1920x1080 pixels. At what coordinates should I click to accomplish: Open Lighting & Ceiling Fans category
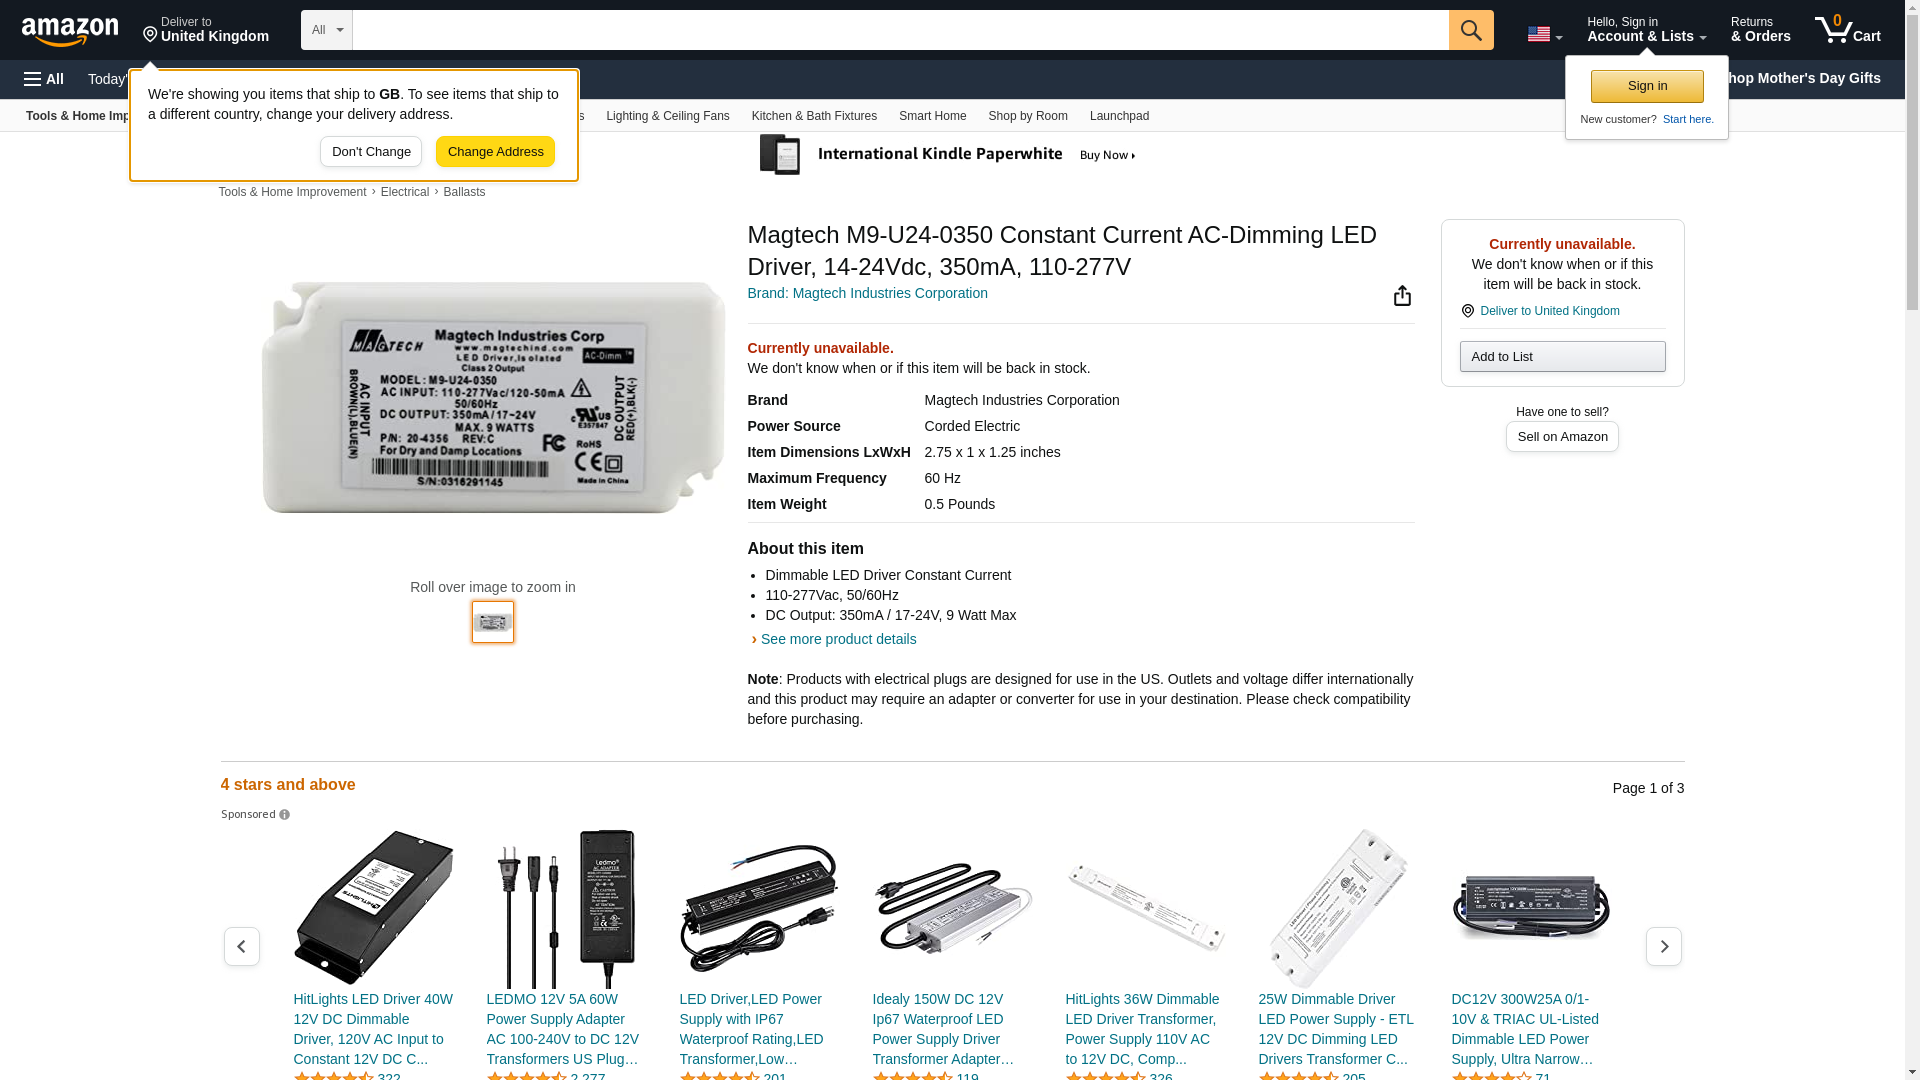[x=667, y=116]
